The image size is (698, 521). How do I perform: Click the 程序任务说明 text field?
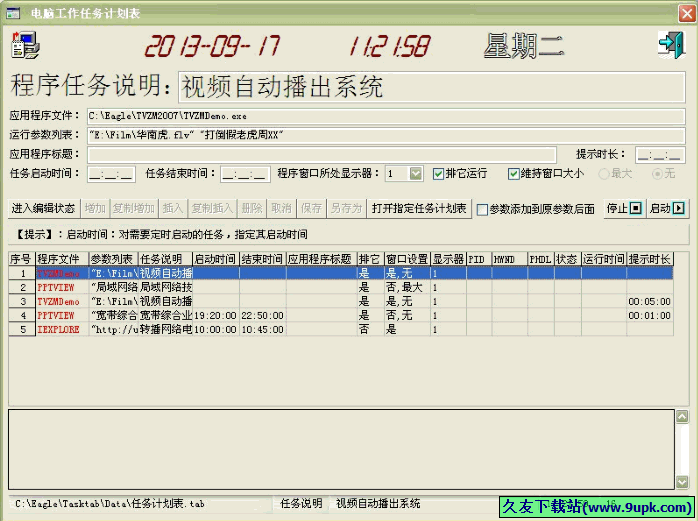pyautogui.click(x=431, y=86)
